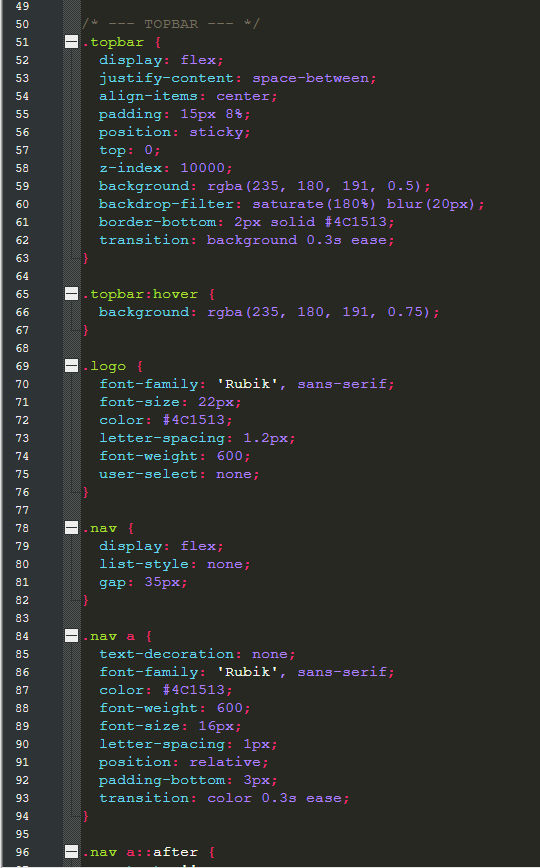Viewport: 540px width, 868px height.
Task: Collapse the .nav rule fold marker
Action: click(x=71, y=528)
